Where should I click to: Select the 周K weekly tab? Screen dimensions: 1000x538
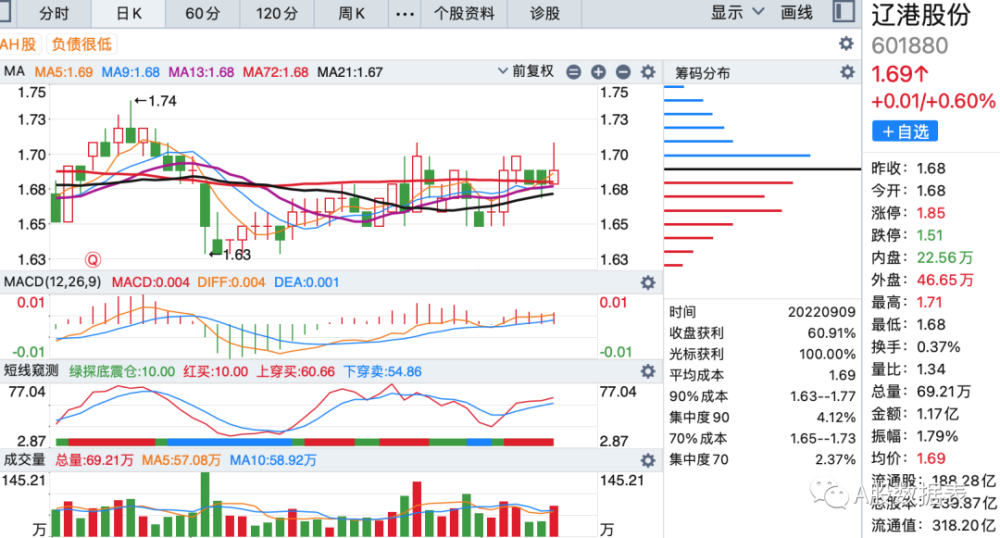pyautogui.click(x=351, y=13)
